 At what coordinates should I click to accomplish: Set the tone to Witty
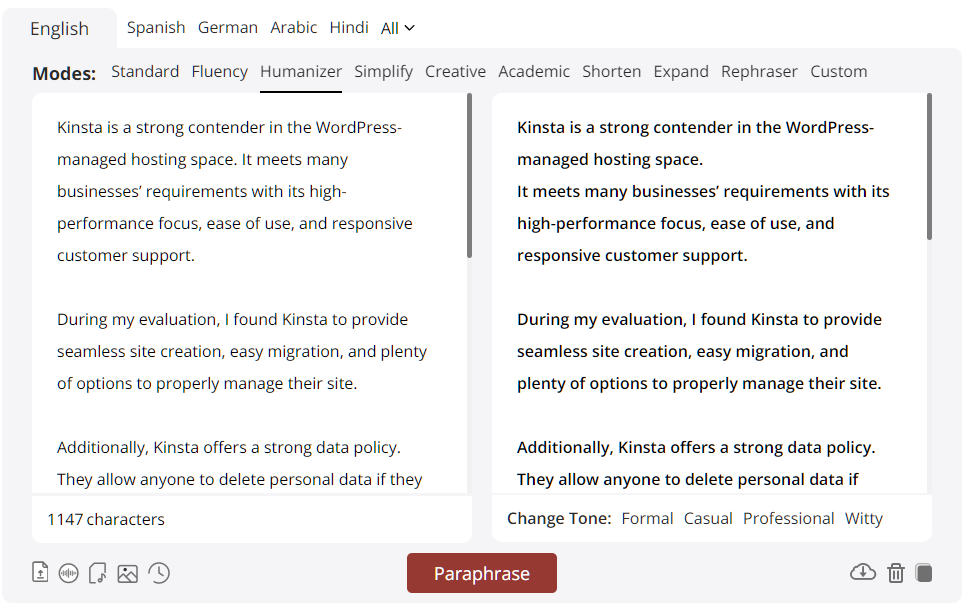(863, 518)
